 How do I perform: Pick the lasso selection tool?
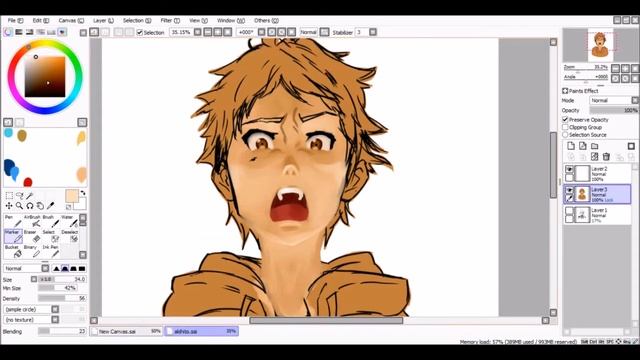(x=20, y=196)
